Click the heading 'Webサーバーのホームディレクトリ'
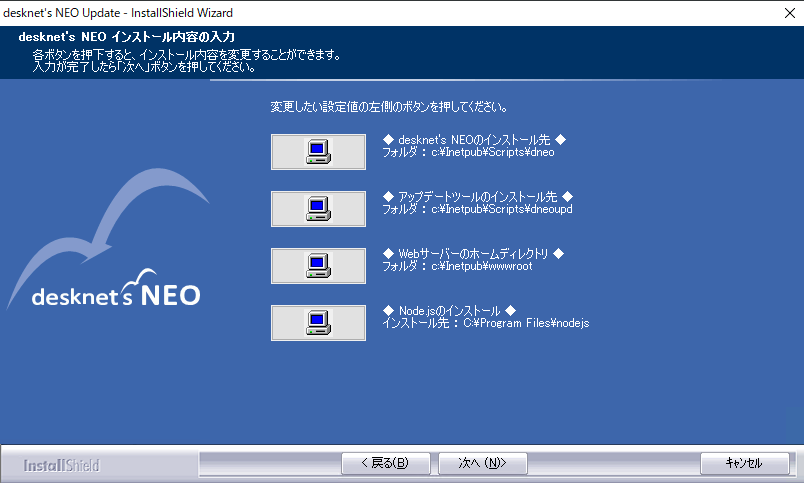Screen dimensions: 804x483 tap(473, 253)
